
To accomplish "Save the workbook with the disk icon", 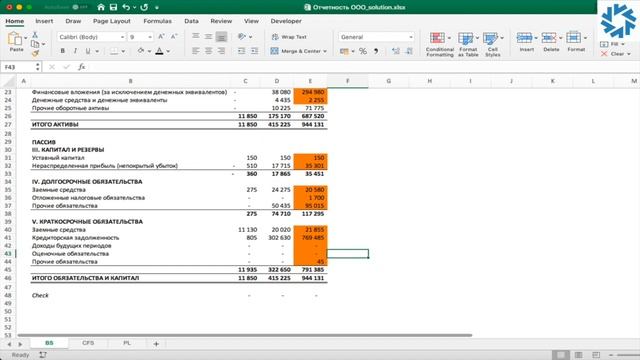I will tap(113, 7).
